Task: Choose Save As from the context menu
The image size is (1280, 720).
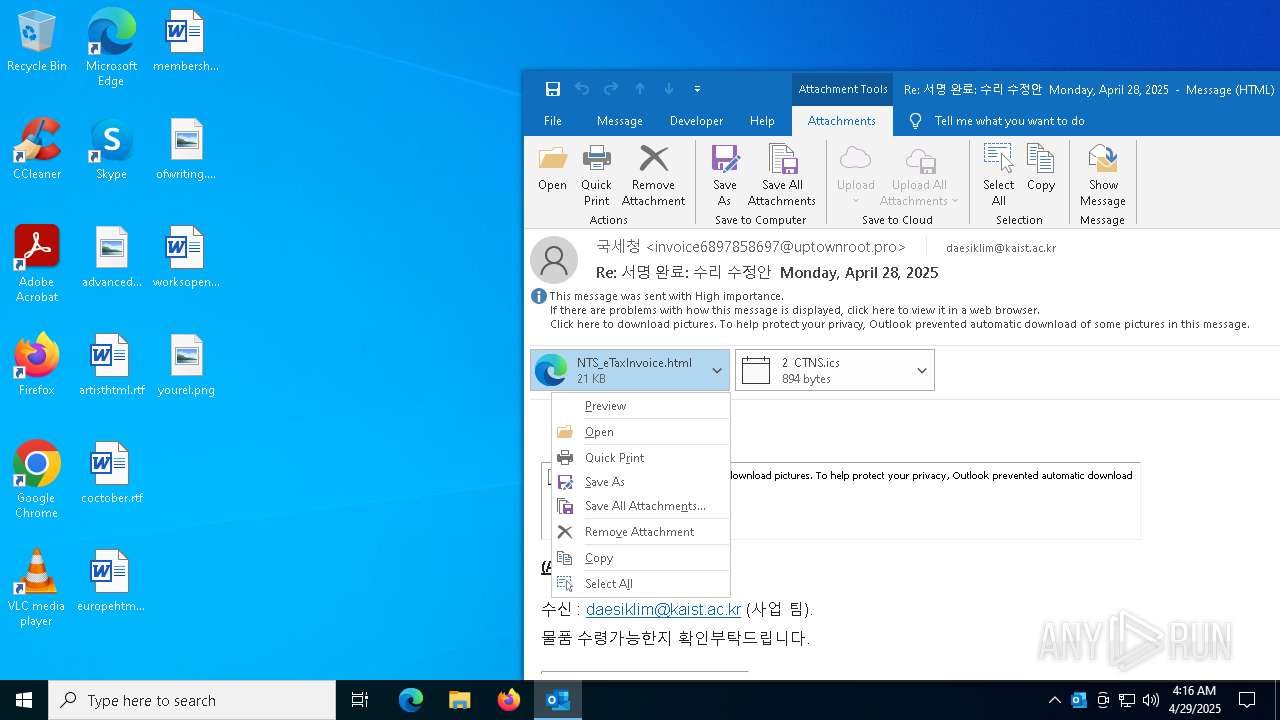Action: (641, 482)
